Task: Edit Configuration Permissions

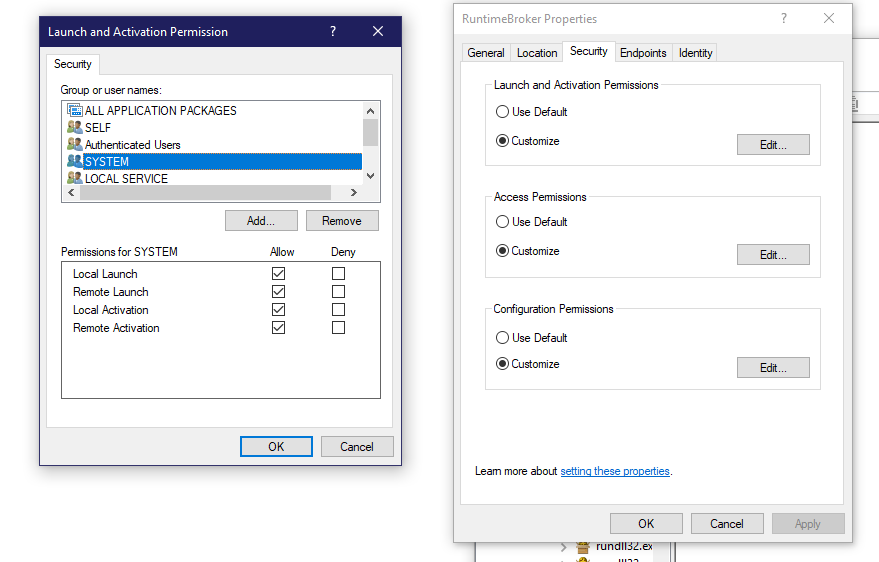Action: [773, 368]
